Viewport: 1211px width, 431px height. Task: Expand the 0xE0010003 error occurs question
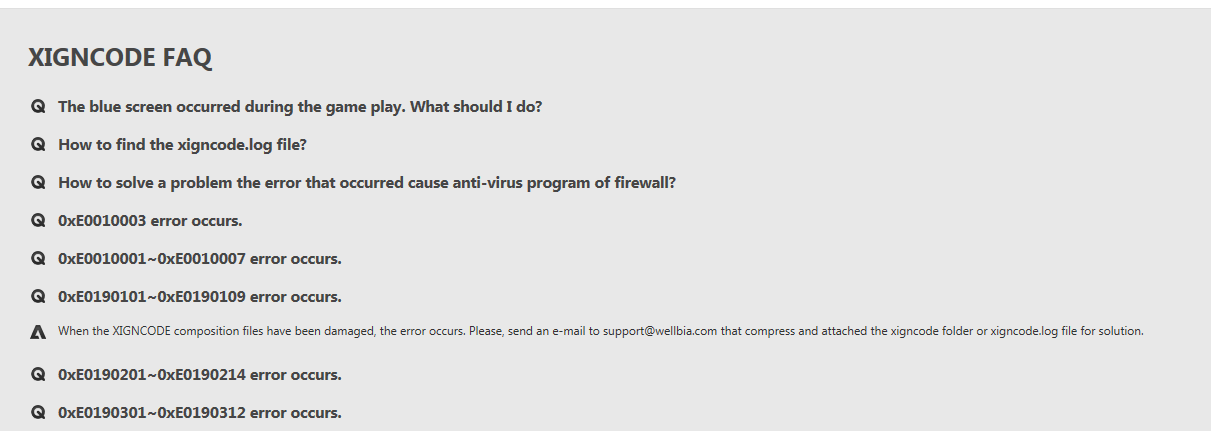click(150, 220)
